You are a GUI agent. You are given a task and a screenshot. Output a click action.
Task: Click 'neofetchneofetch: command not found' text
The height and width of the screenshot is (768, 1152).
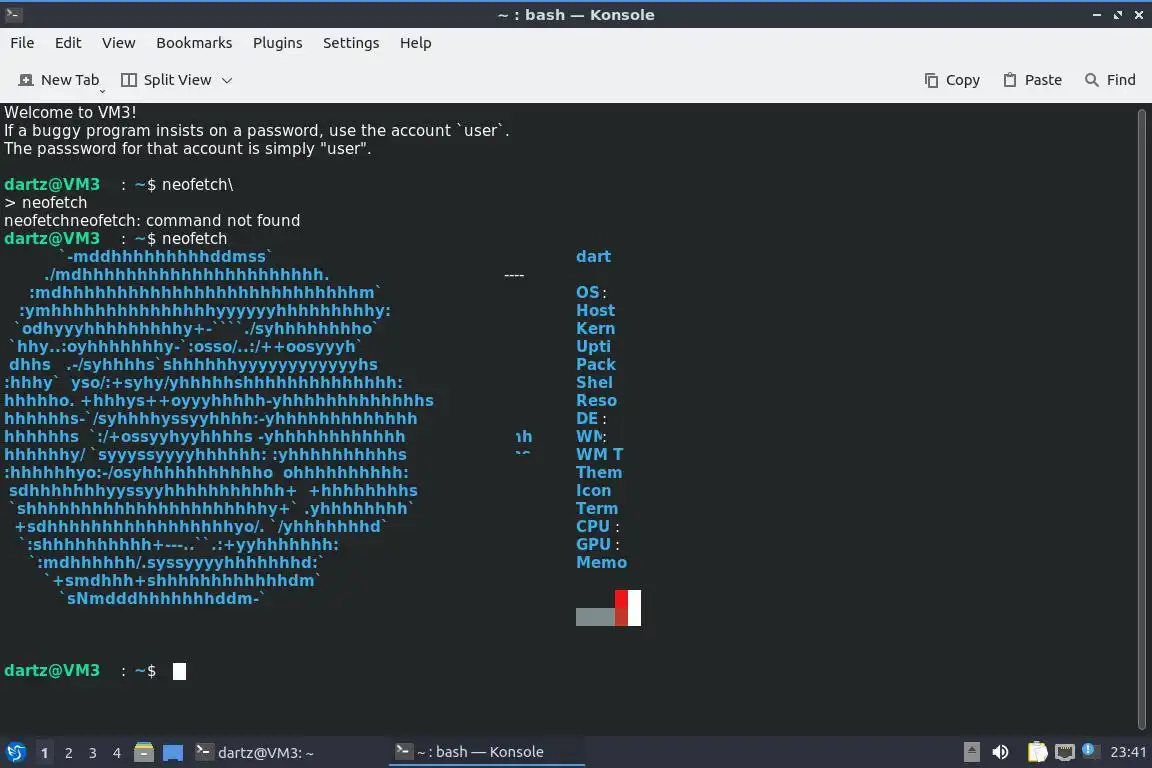(152, 220)
